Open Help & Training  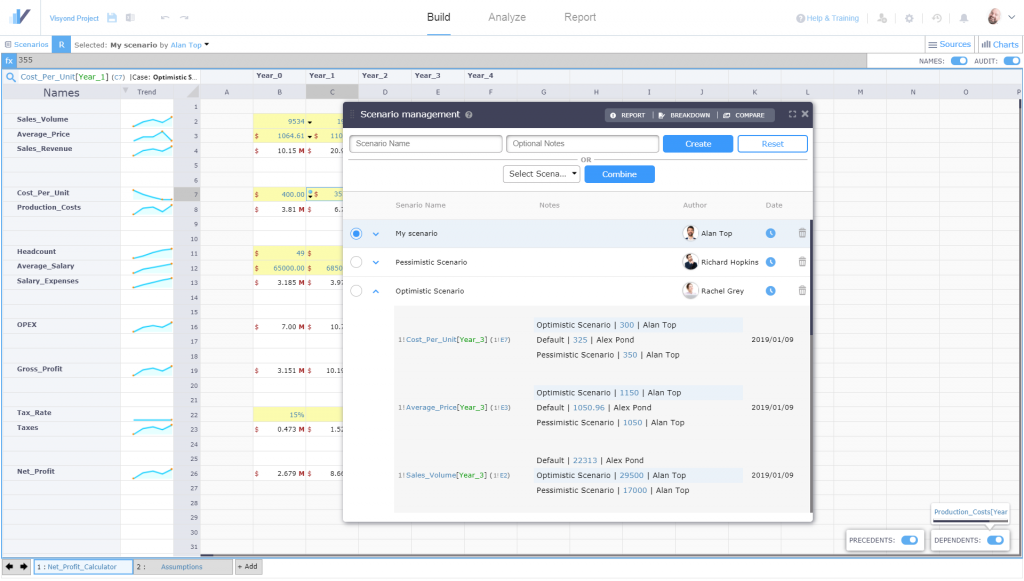[x=827, y=18]
